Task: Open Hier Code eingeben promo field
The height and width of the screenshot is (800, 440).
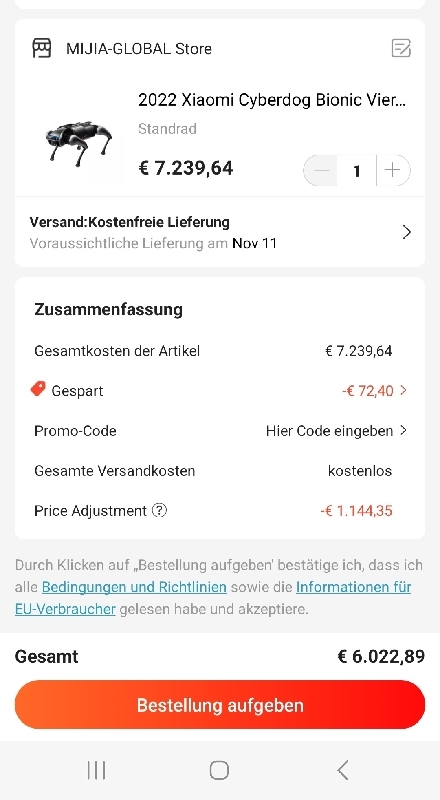Action: tap(337, 431)
